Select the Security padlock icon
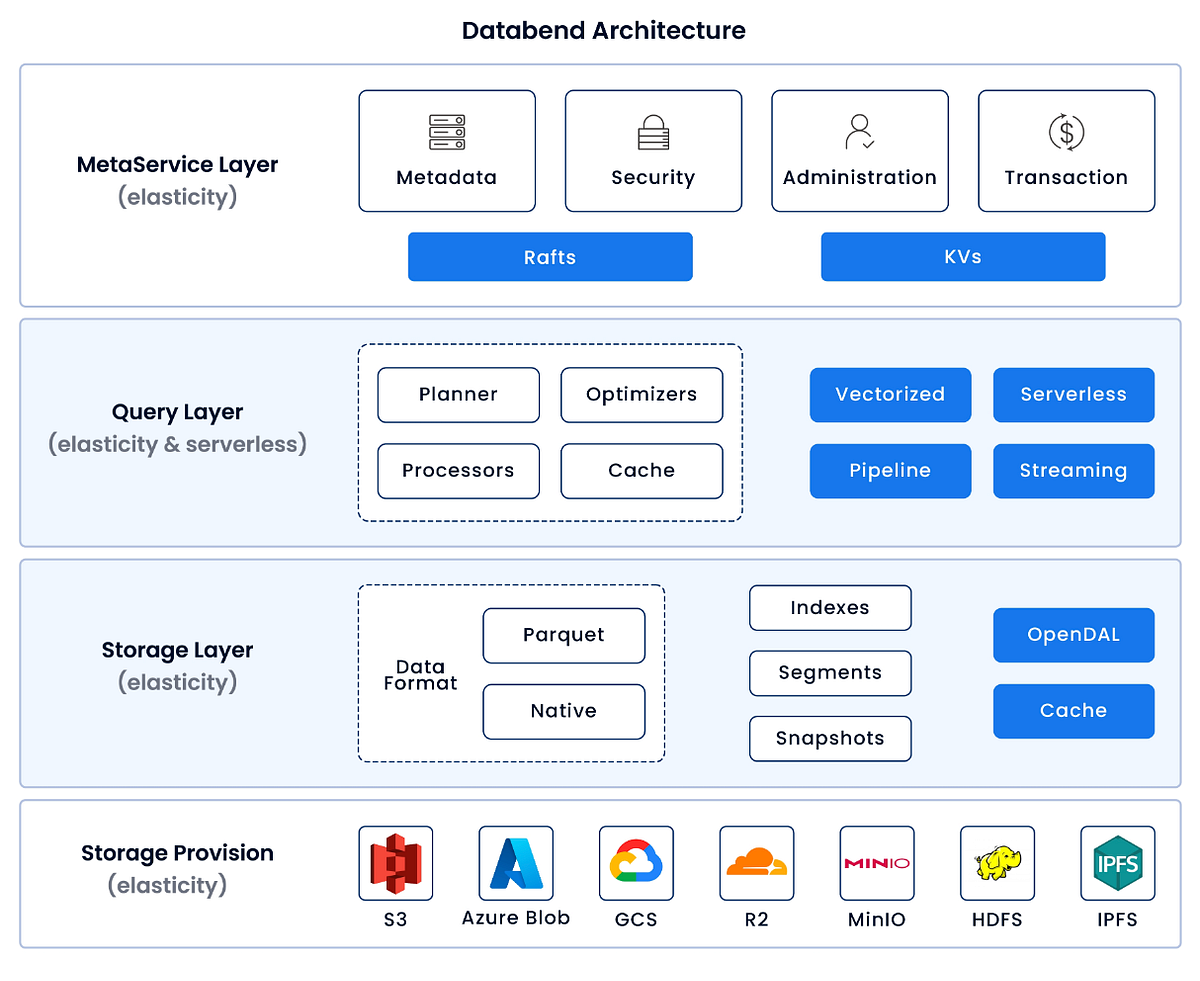 click(653, 131)
